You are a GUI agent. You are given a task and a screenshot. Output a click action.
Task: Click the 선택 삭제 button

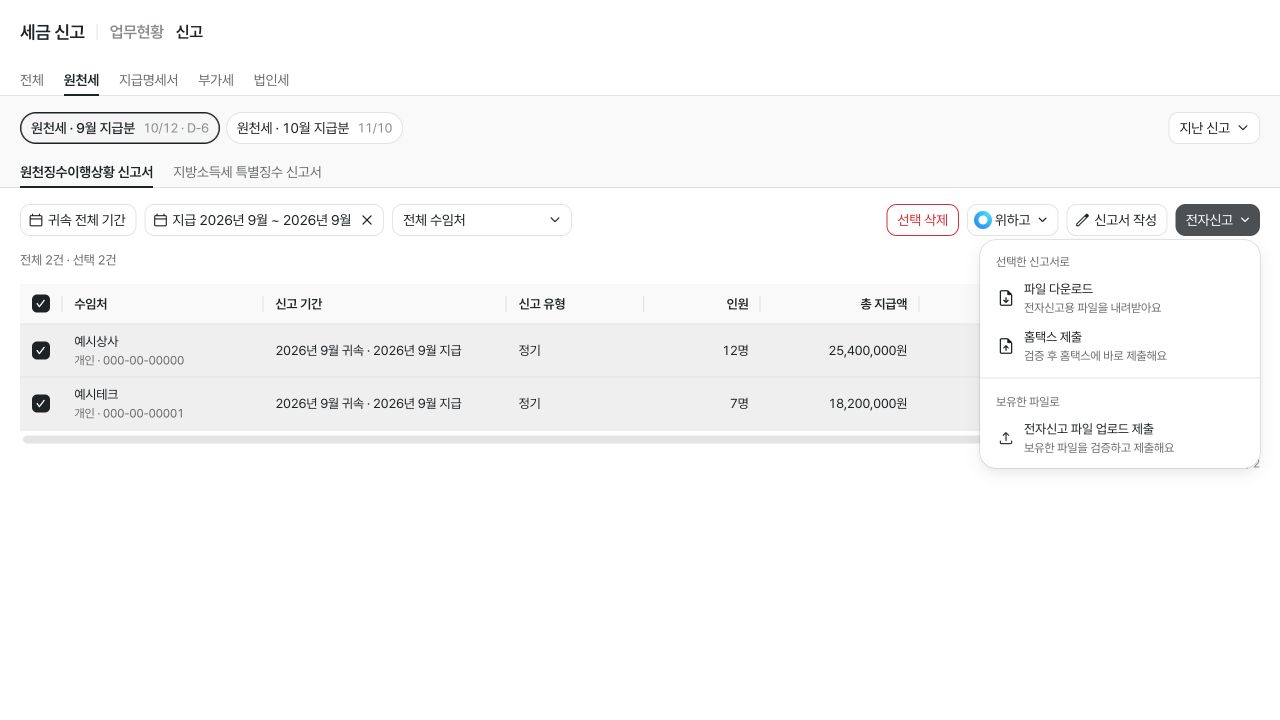(923, 220)
